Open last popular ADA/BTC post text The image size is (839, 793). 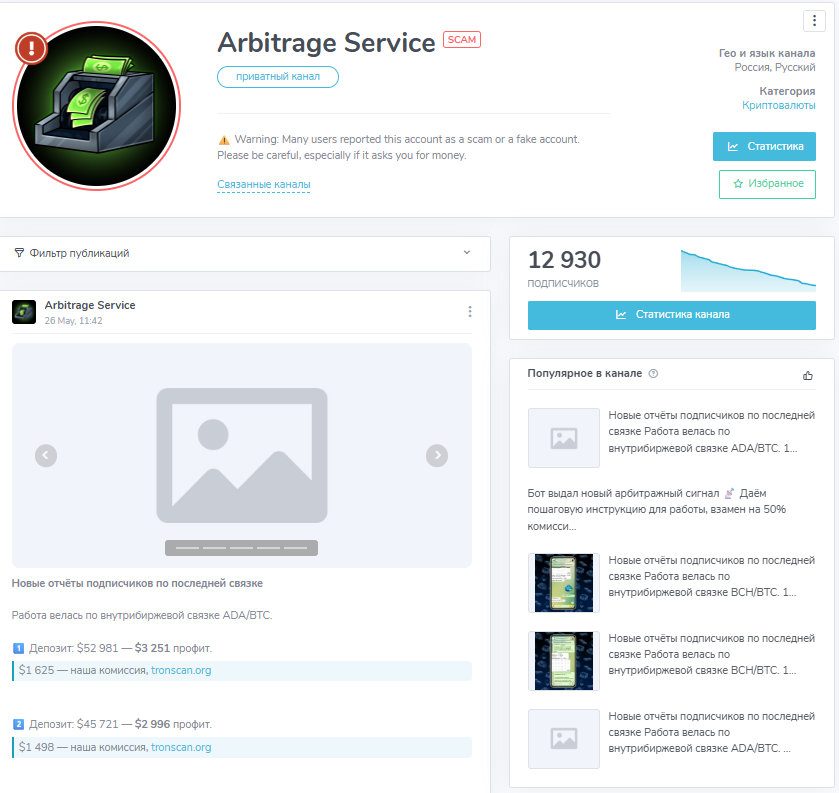click(x=712, y=733)
